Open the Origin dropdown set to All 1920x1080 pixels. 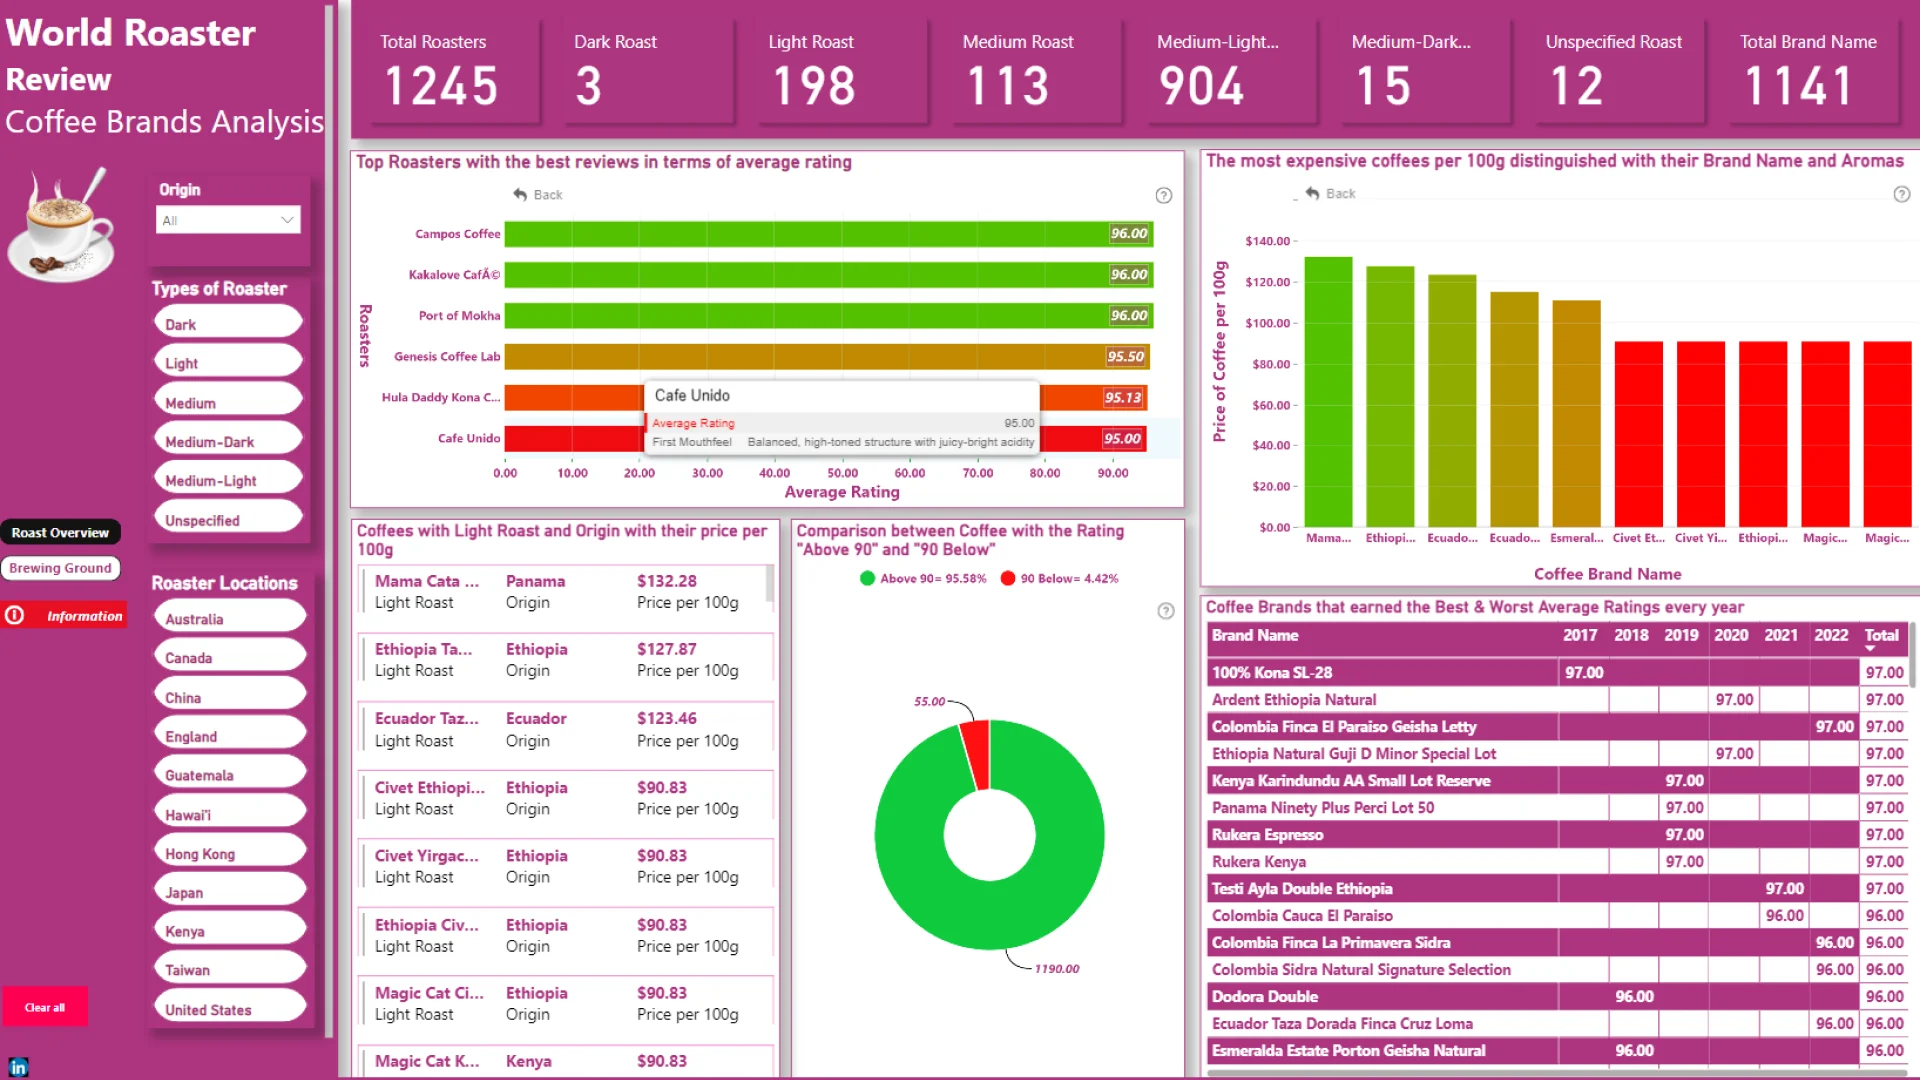228,220
